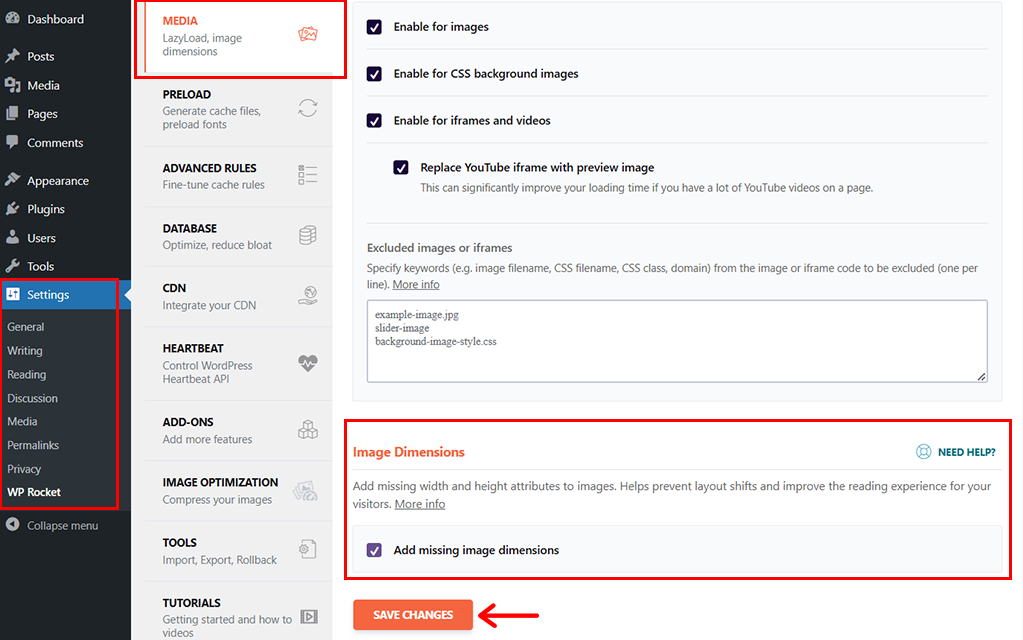Click the Need Help lifebuoy icon
The height and width of the screenshot is (640, 1023).
click(x=923, y=451)
